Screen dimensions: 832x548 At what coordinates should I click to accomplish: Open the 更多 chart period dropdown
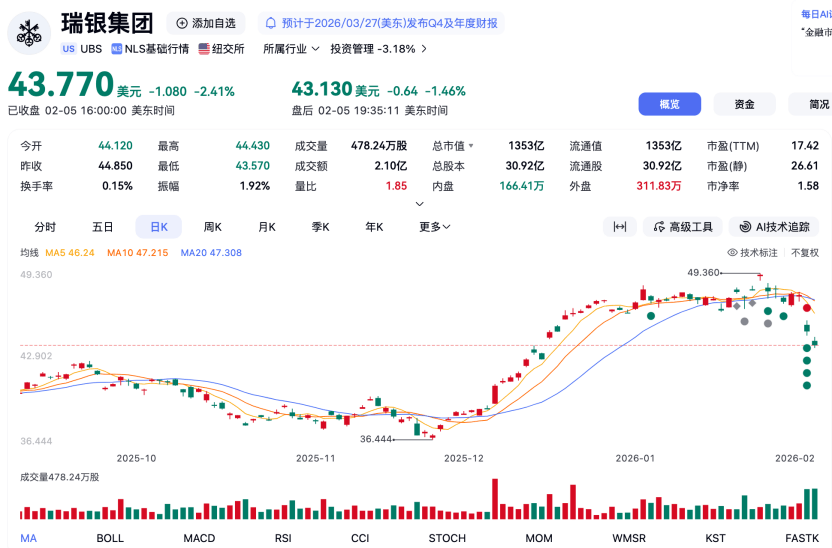tap(434, 227)
